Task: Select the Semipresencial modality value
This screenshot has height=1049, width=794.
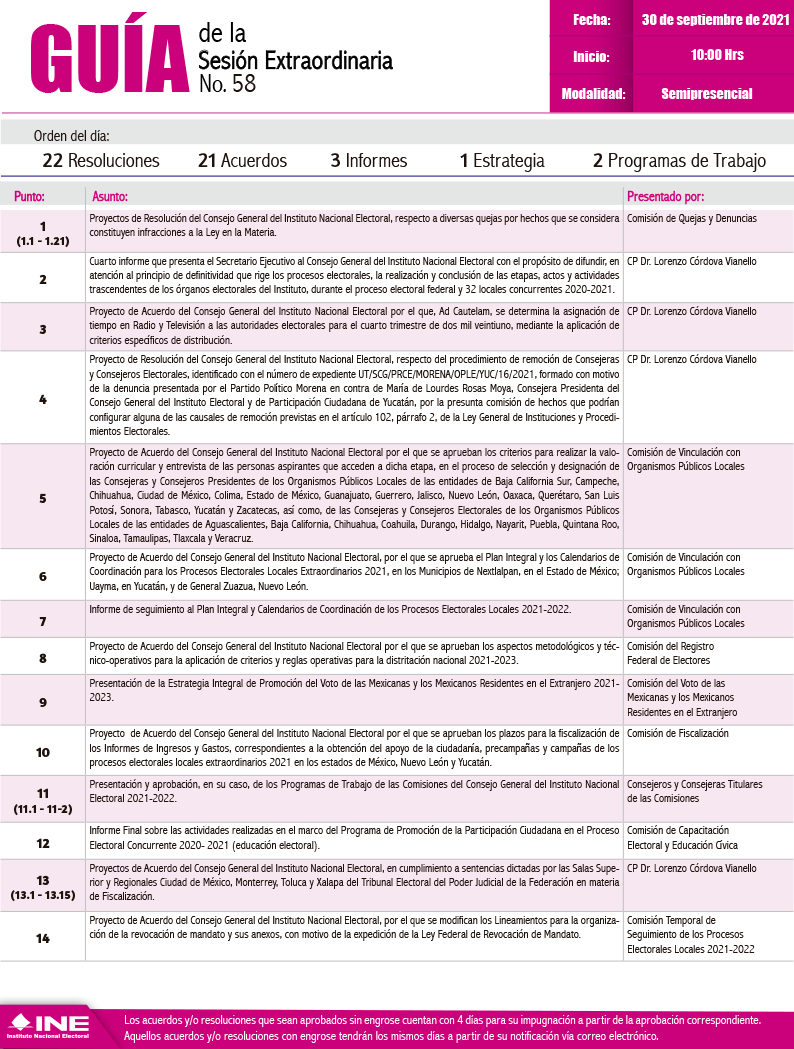Action: [706, 94]
